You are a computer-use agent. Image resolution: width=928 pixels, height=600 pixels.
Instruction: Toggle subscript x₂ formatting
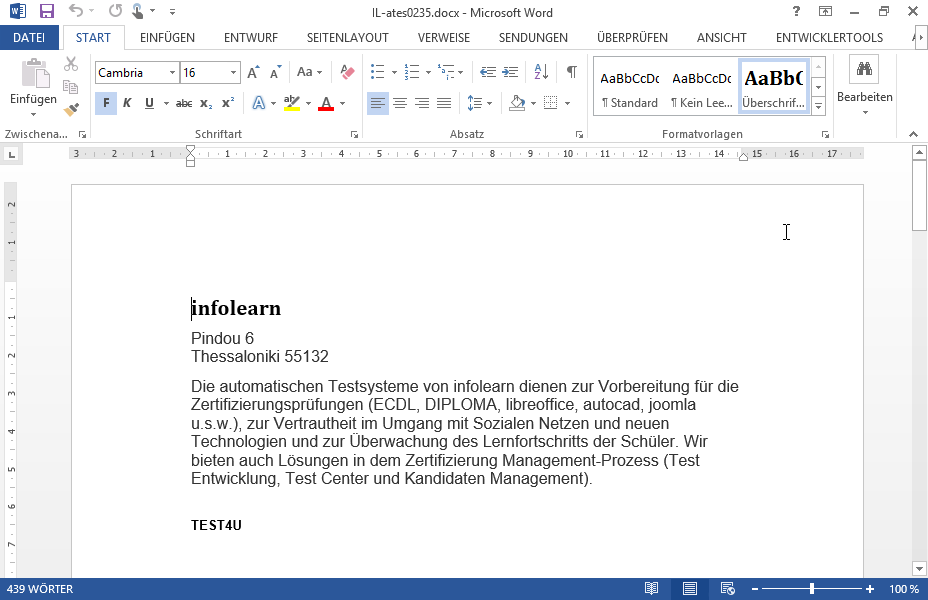tap(206, 104)
